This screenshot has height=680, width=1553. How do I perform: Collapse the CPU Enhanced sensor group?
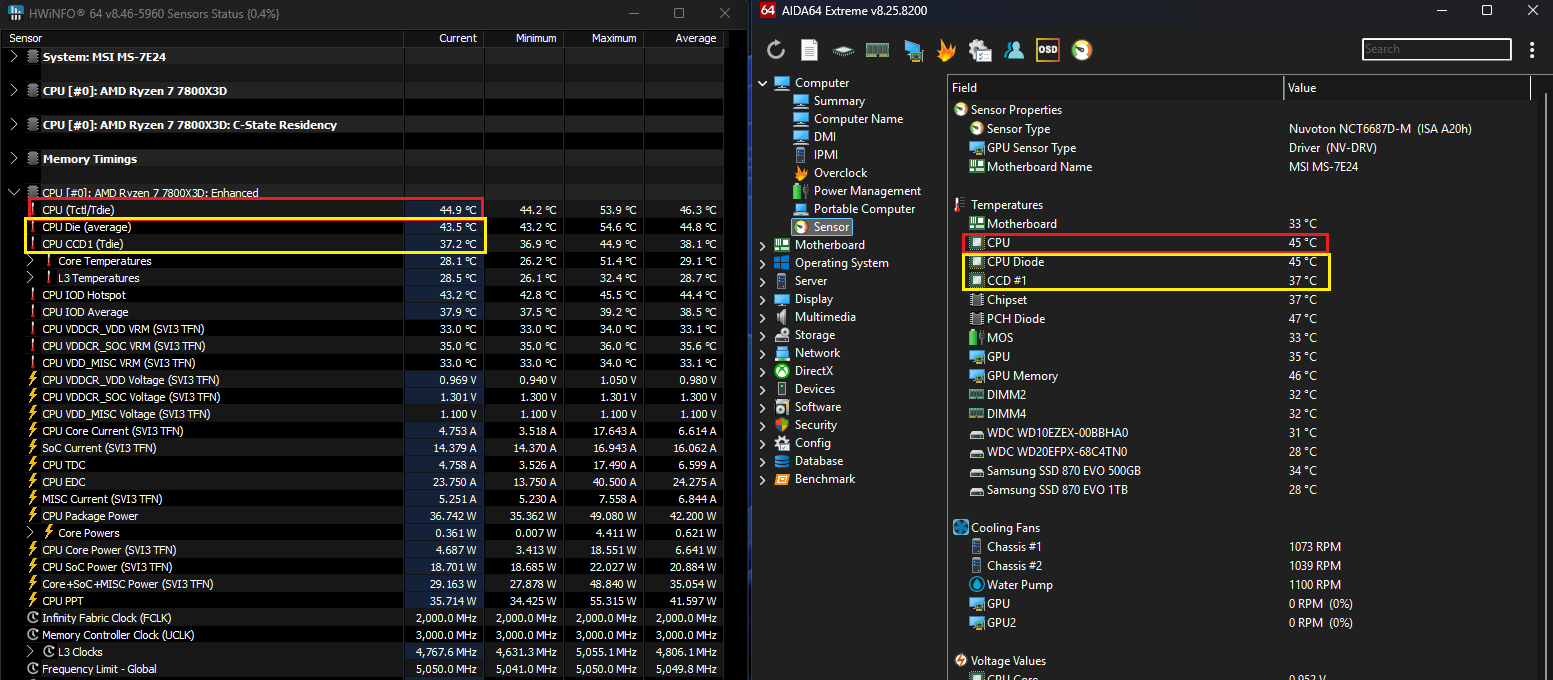pos(14,192)
